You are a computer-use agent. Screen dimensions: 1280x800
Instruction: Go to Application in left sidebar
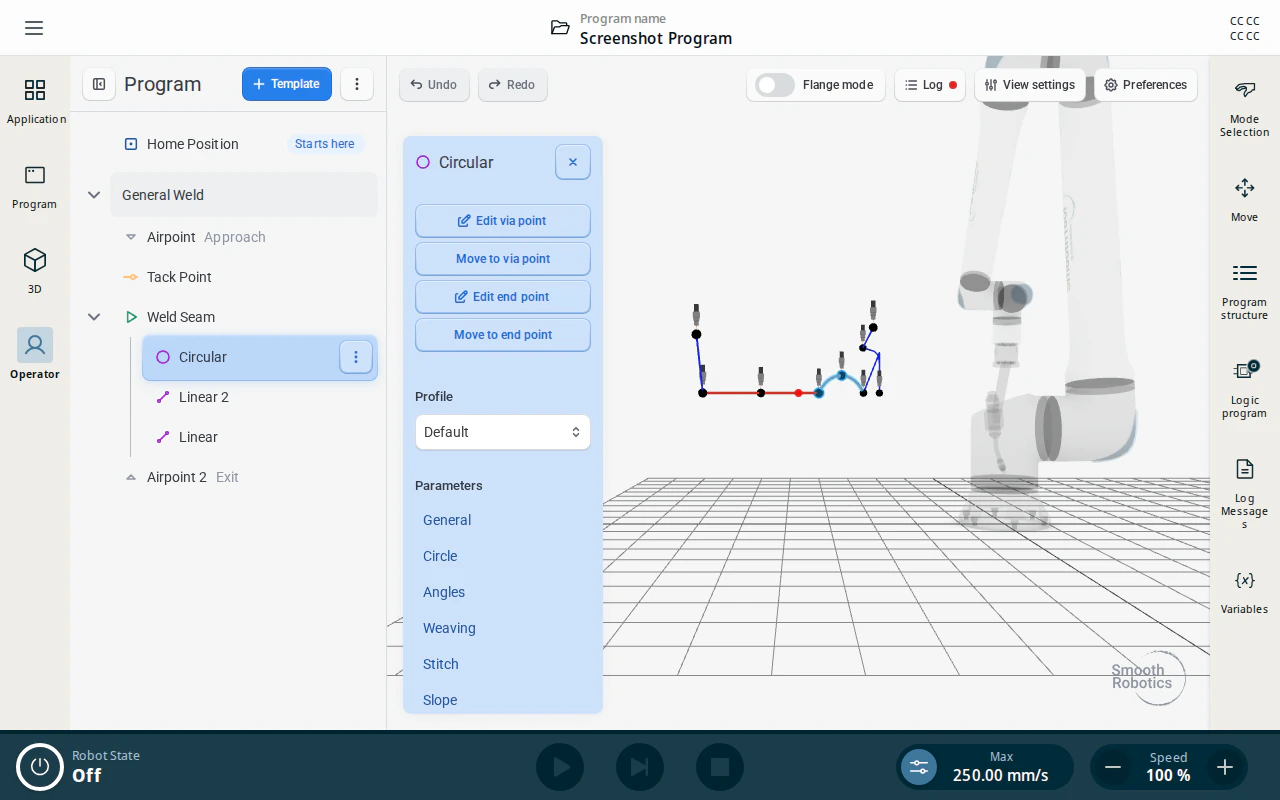(35, 103)
